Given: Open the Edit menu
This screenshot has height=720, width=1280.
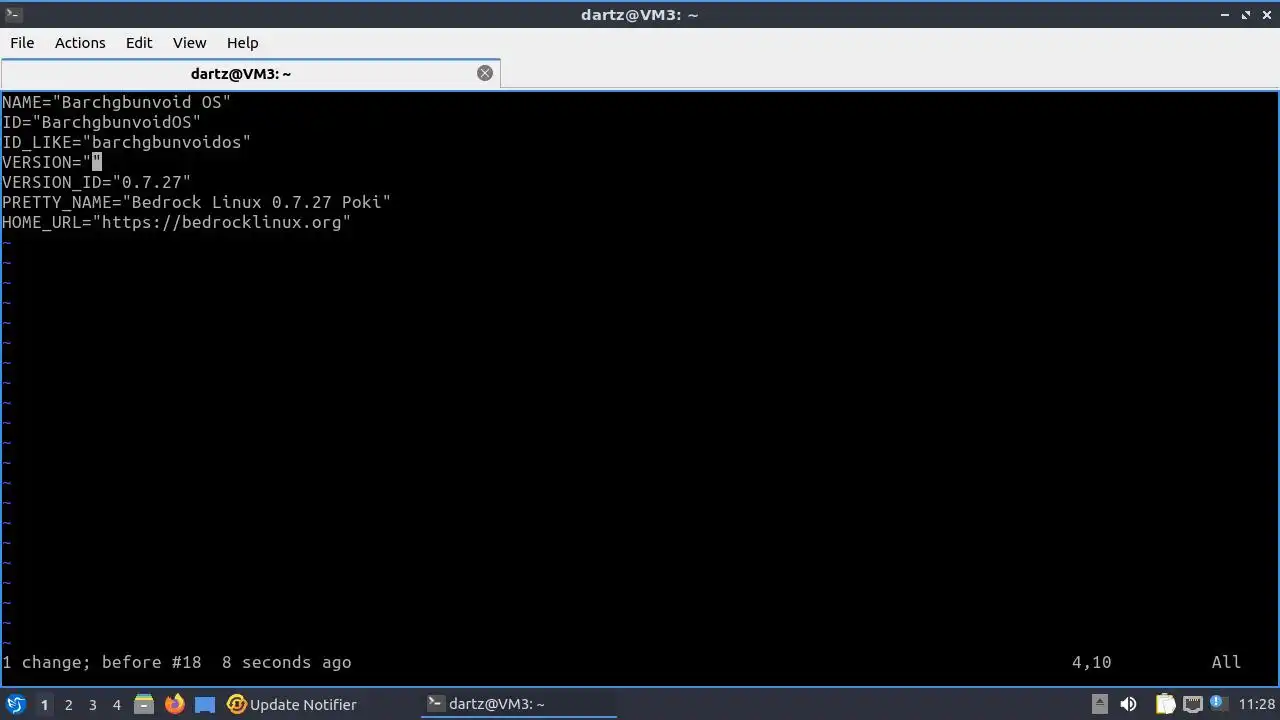Looking at the screenshot, I should pos(139,42).
